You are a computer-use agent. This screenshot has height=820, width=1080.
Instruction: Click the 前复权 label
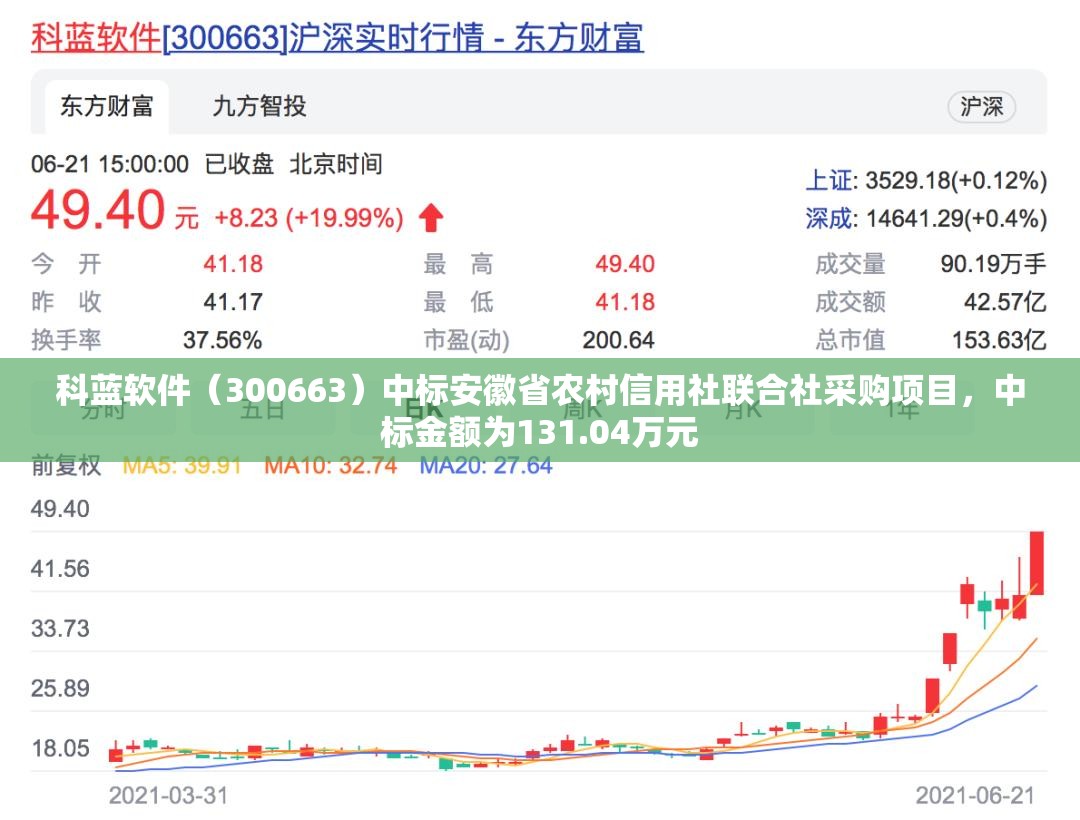click(66, 465)
